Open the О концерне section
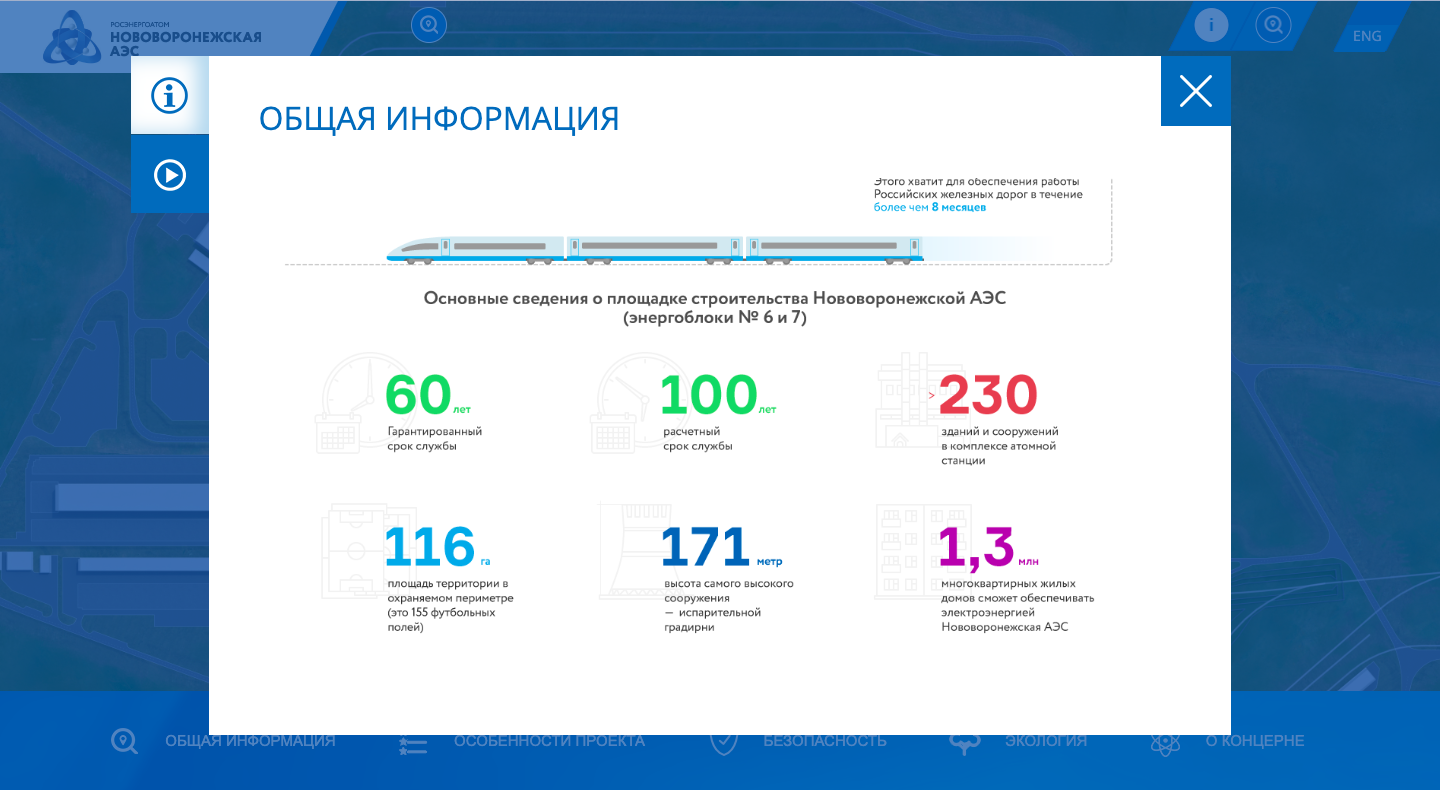Screen dimensions: 1440x790 tap(1254, 741)
